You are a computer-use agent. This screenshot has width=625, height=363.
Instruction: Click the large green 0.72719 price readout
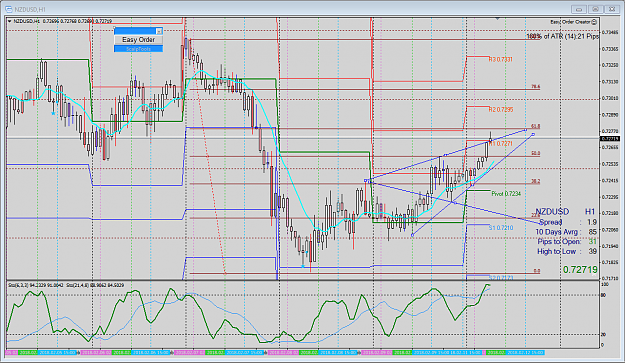click(x=580, y=270)
